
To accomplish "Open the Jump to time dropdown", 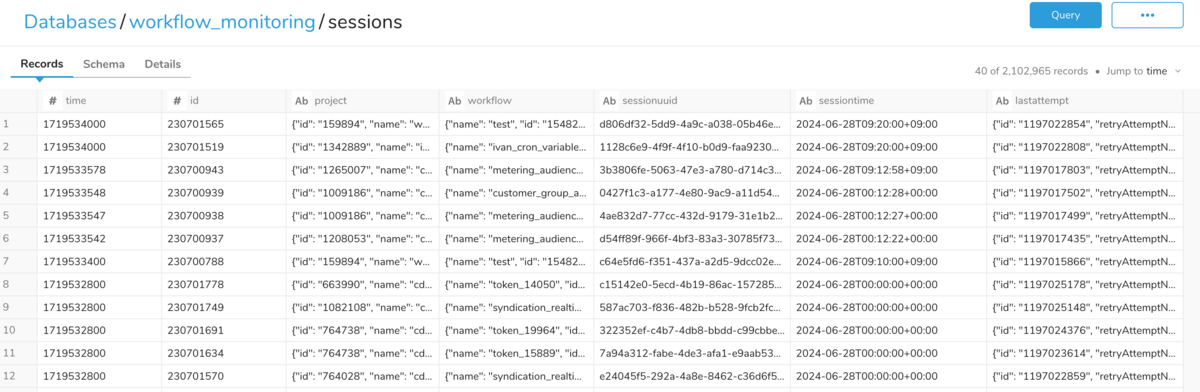I will pos(1144,71).
